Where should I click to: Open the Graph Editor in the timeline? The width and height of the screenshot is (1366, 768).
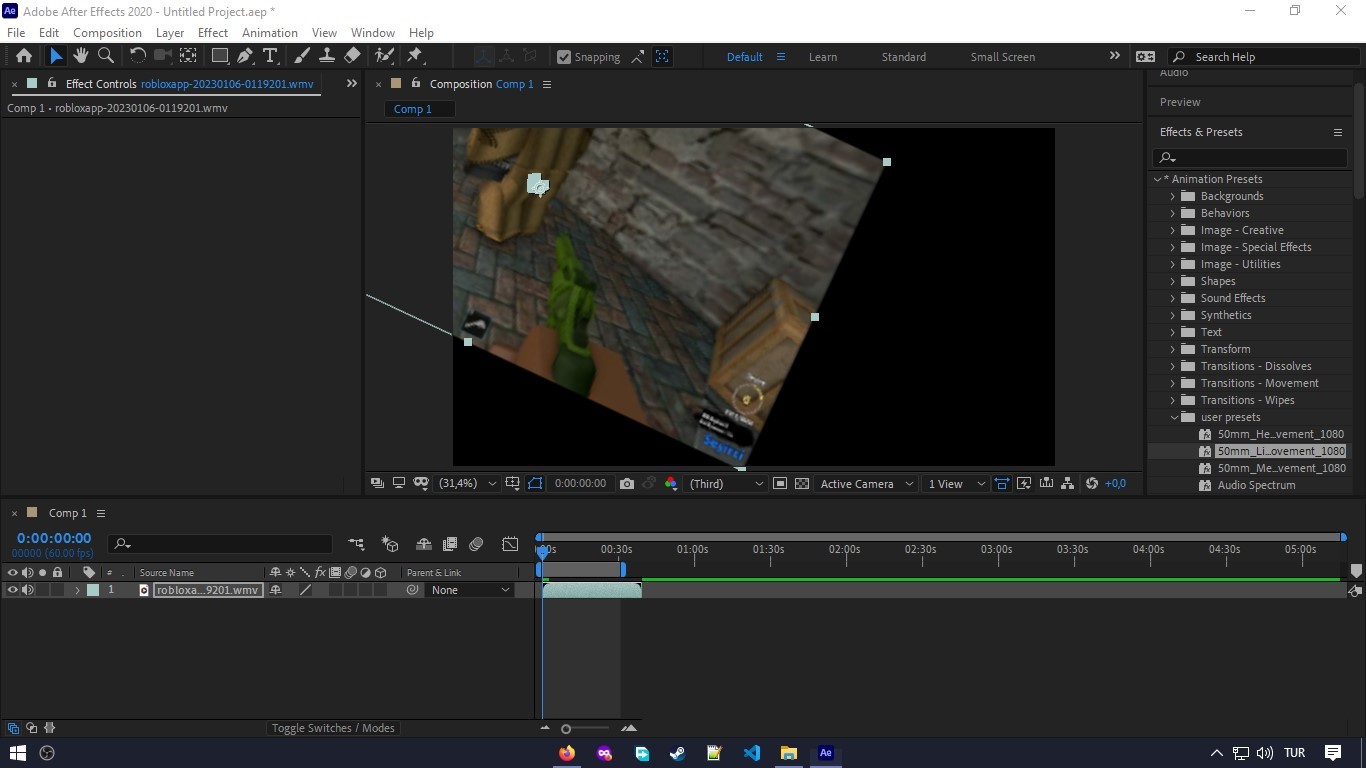tap(510, 544)
